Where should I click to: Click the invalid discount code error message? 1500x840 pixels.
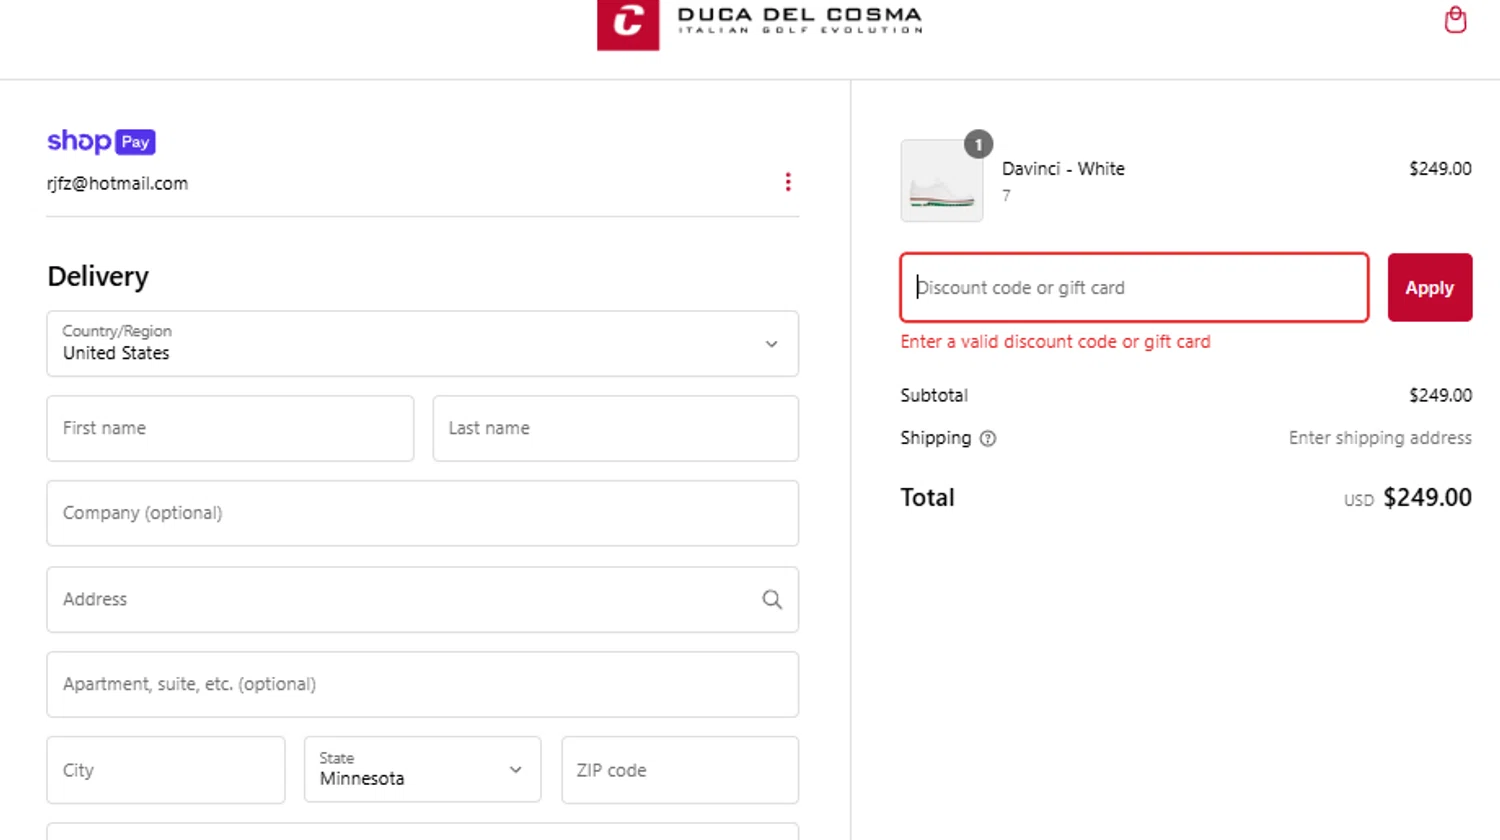(1055, 341)
